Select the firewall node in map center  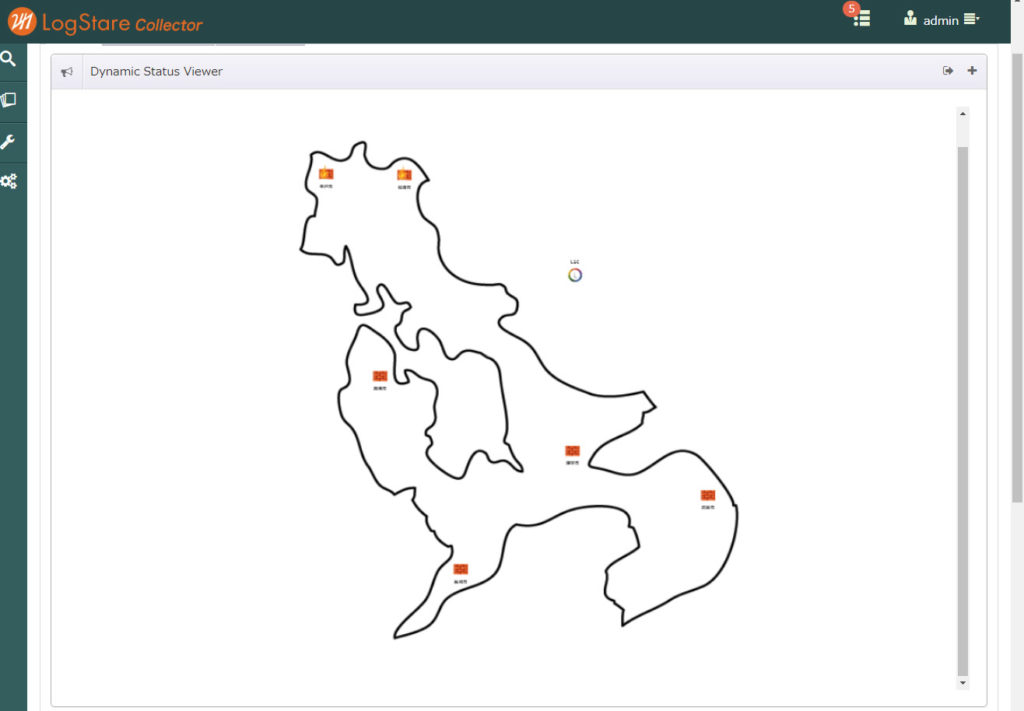[572, 451]
